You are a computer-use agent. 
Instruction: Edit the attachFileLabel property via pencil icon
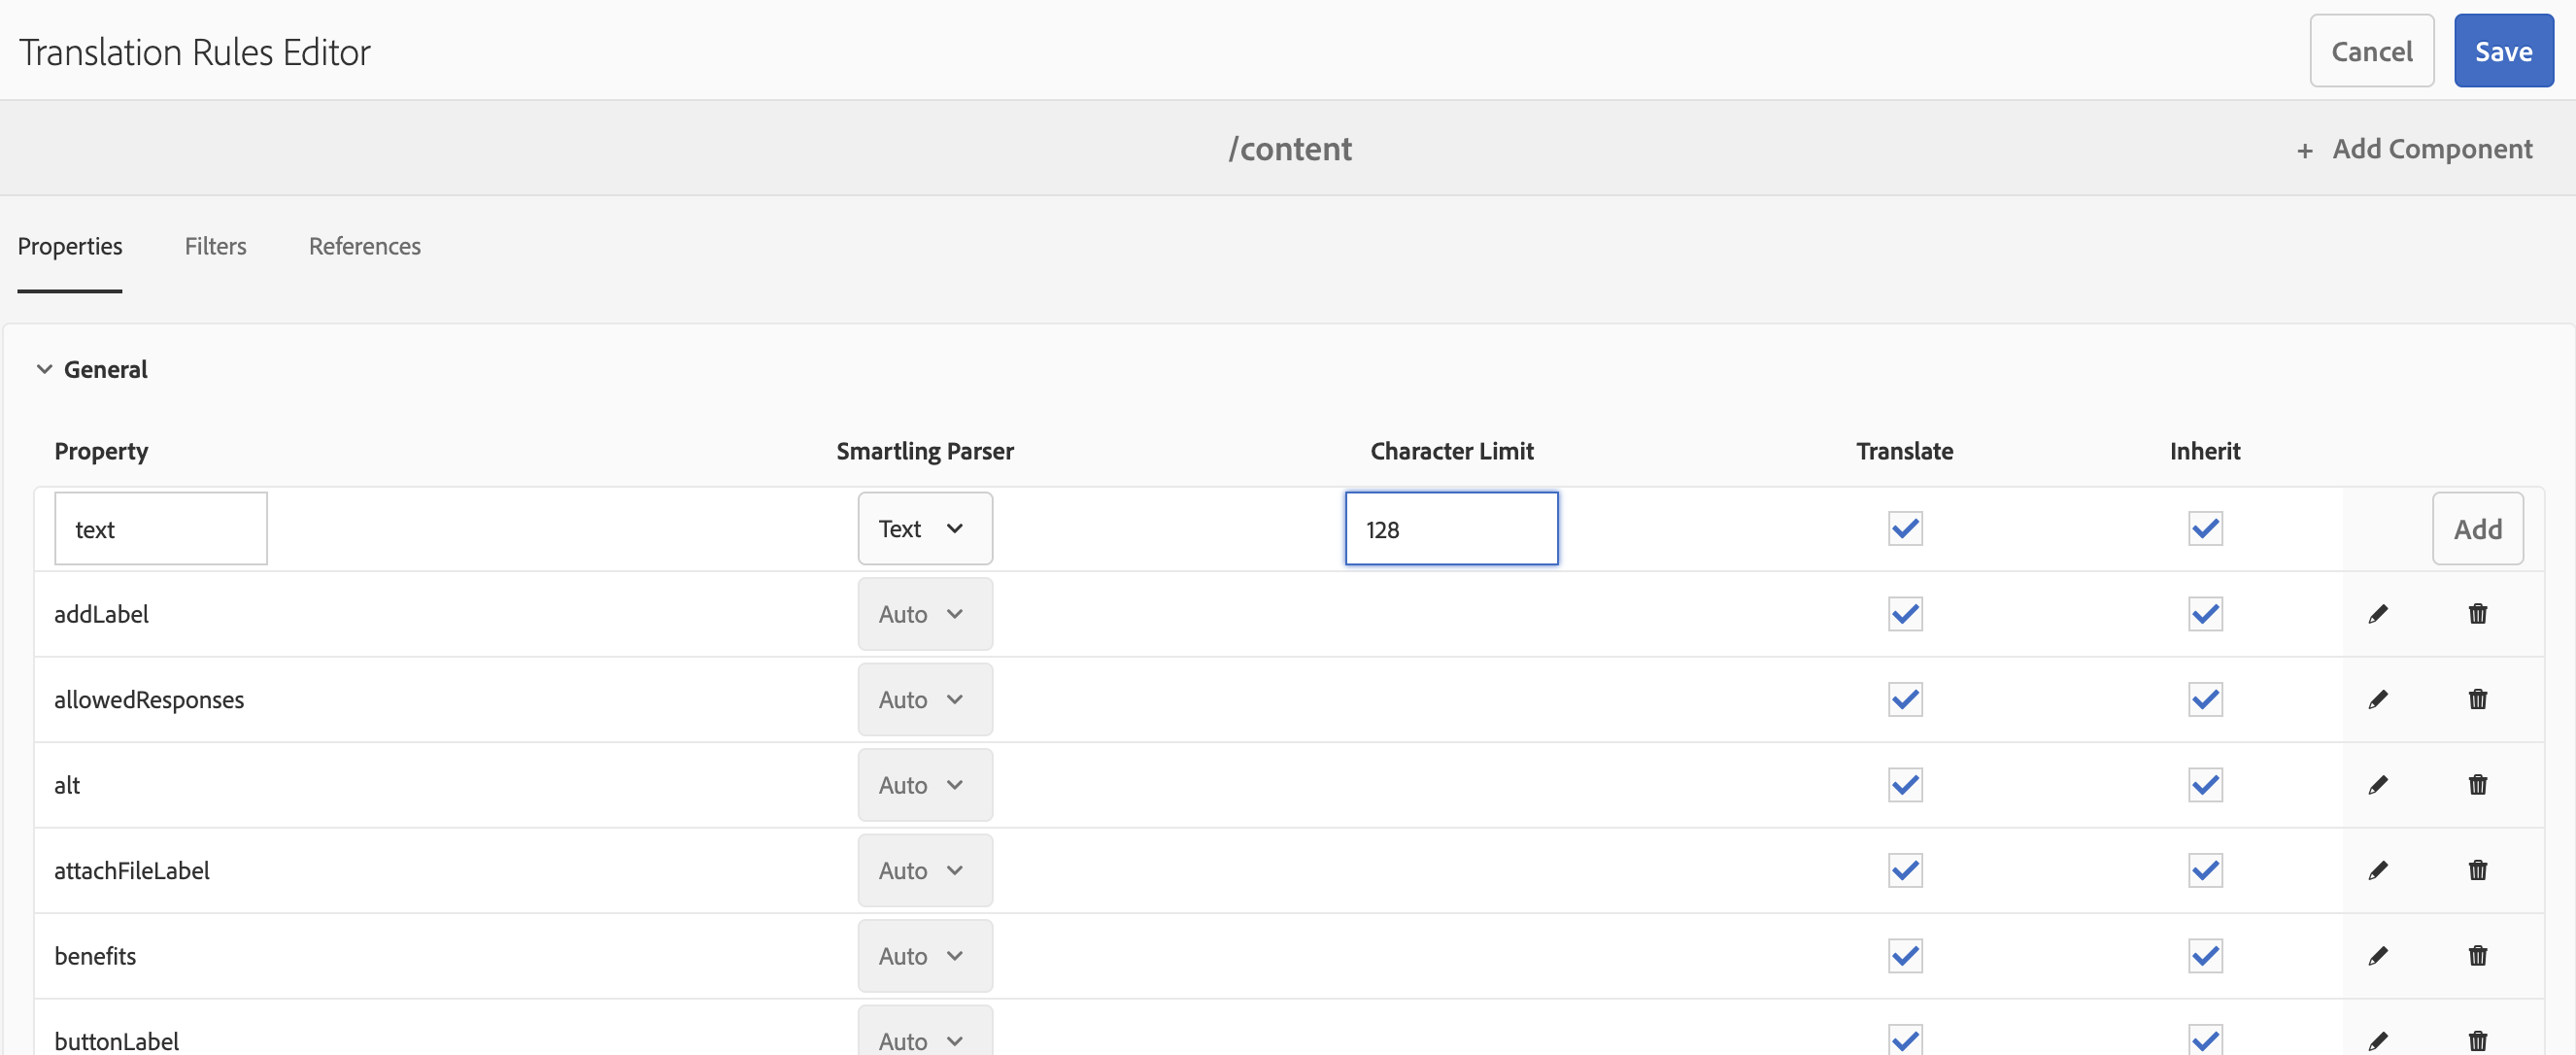(2377, 870)
